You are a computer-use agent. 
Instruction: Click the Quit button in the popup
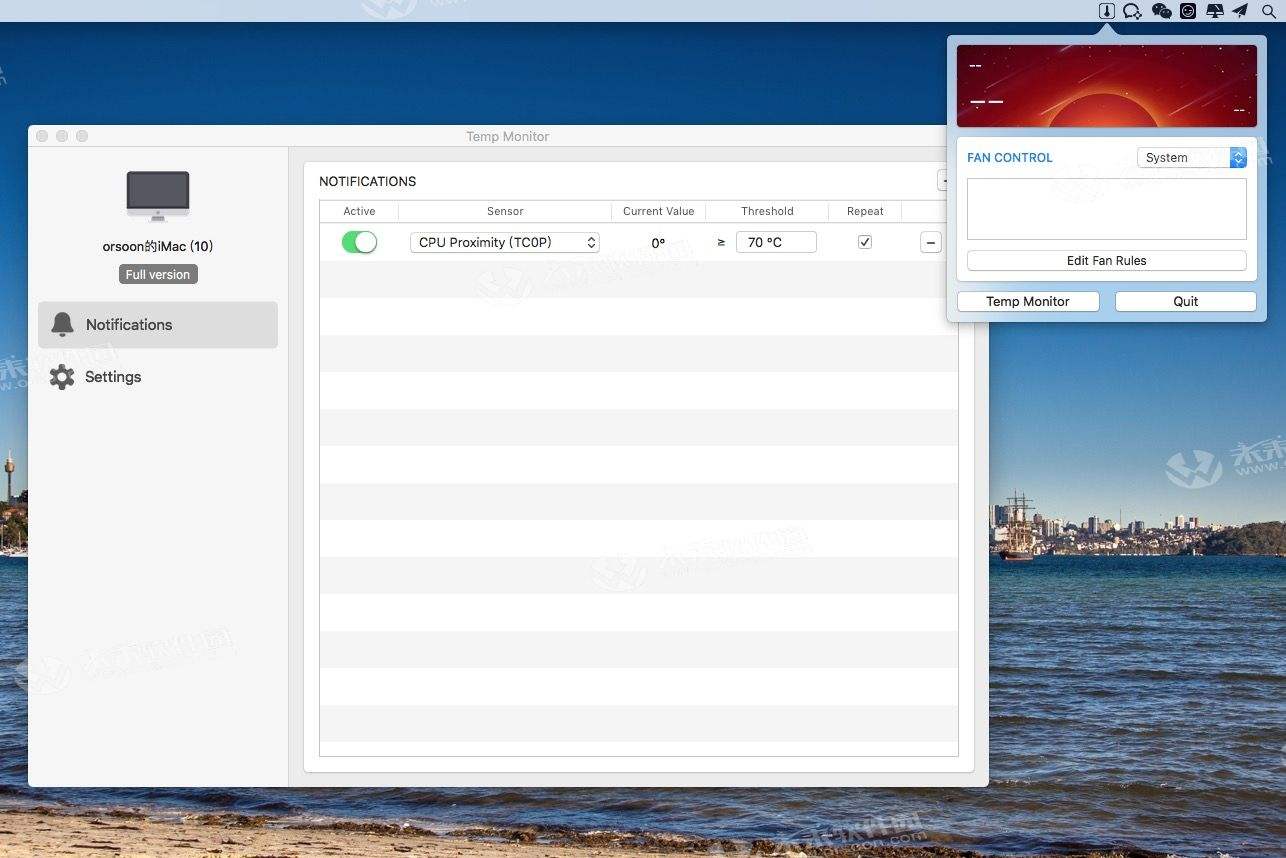tap(1186, 301)
